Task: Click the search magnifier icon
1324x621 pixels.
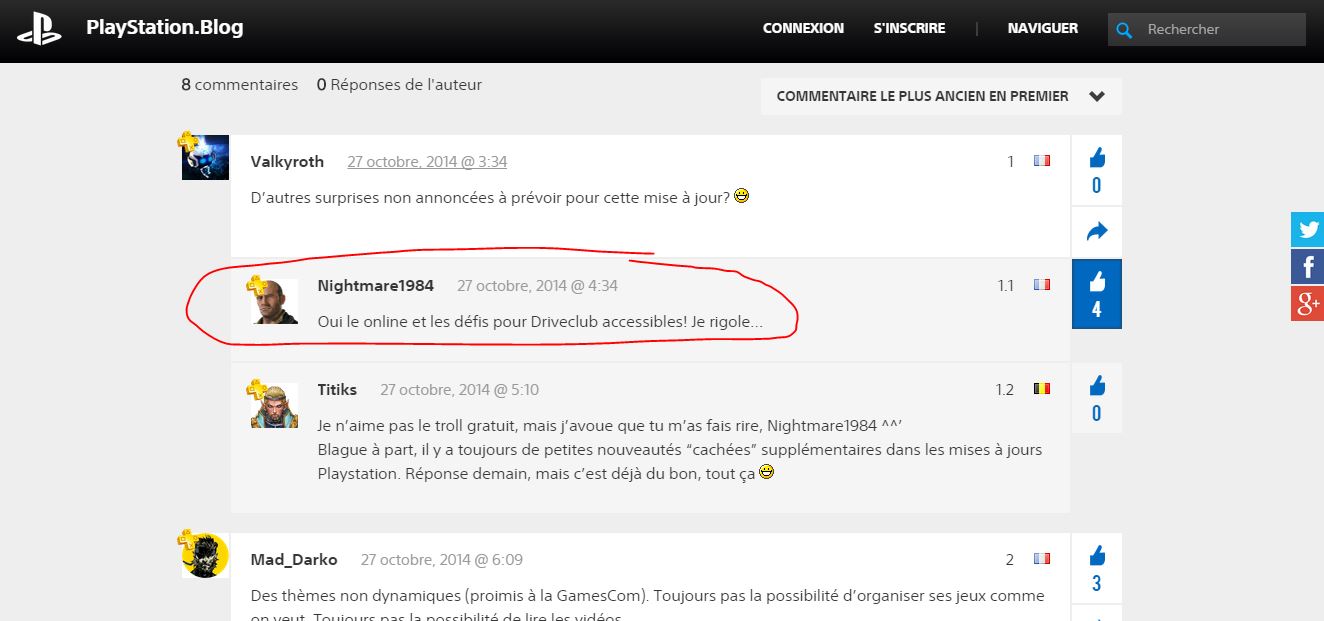Action: coord(1124,31)
